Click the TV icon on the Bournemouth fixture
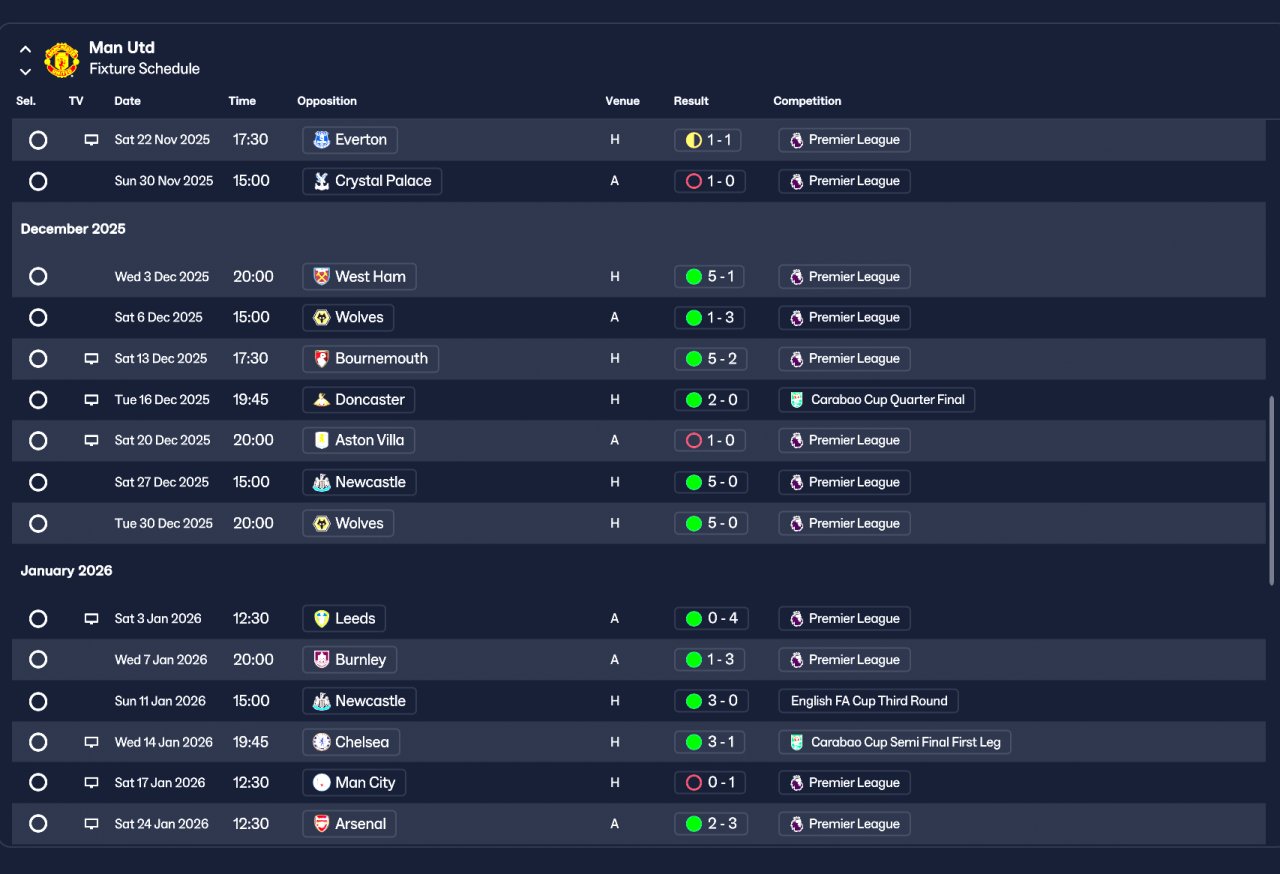 point(91,359)
